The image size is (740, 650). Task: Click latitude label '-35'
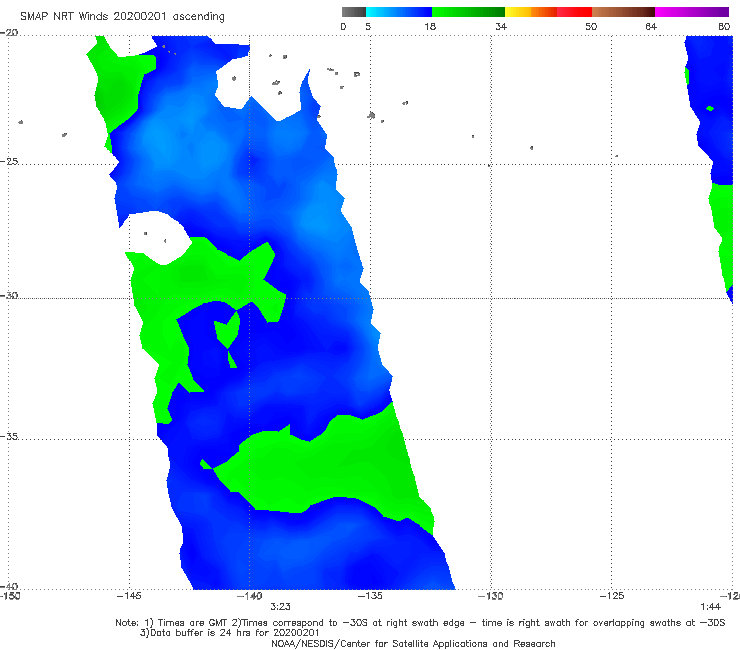[x=9, y=436]
